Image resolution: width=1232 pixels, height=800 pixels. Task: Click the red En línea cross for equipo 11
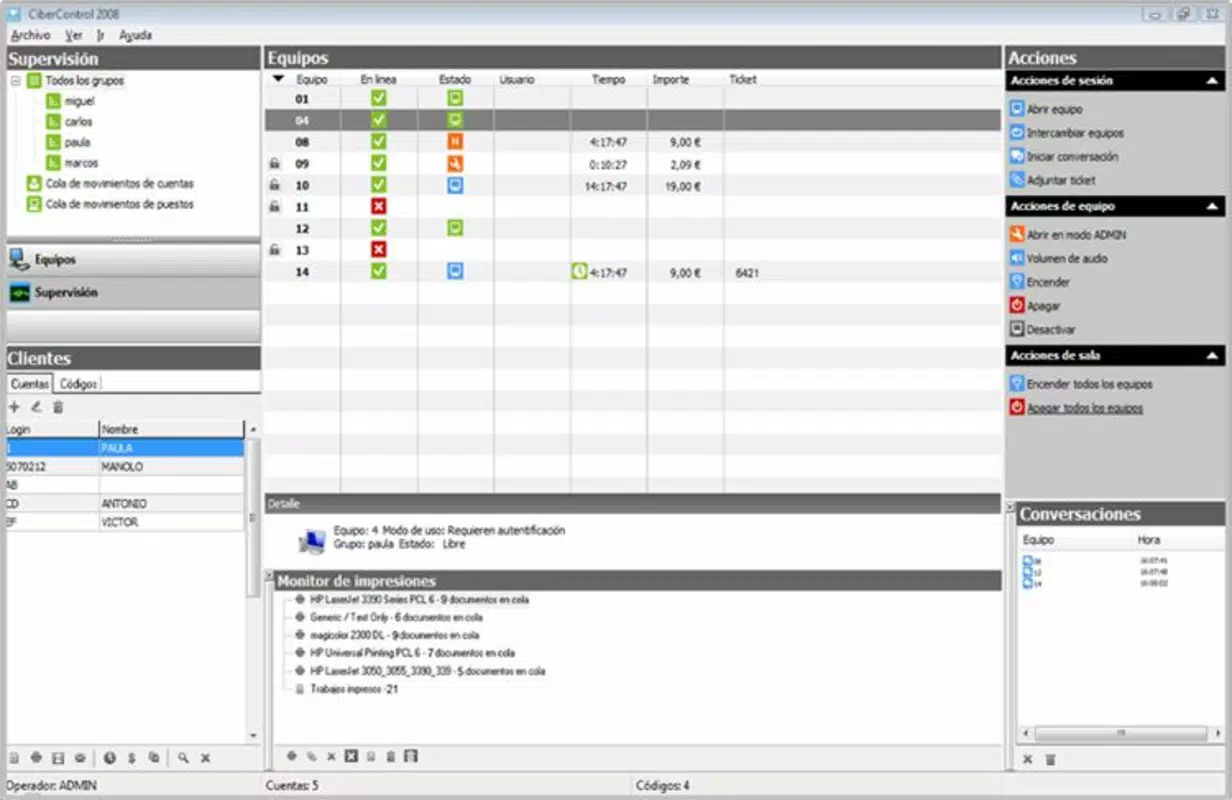(x=378, y=206)
